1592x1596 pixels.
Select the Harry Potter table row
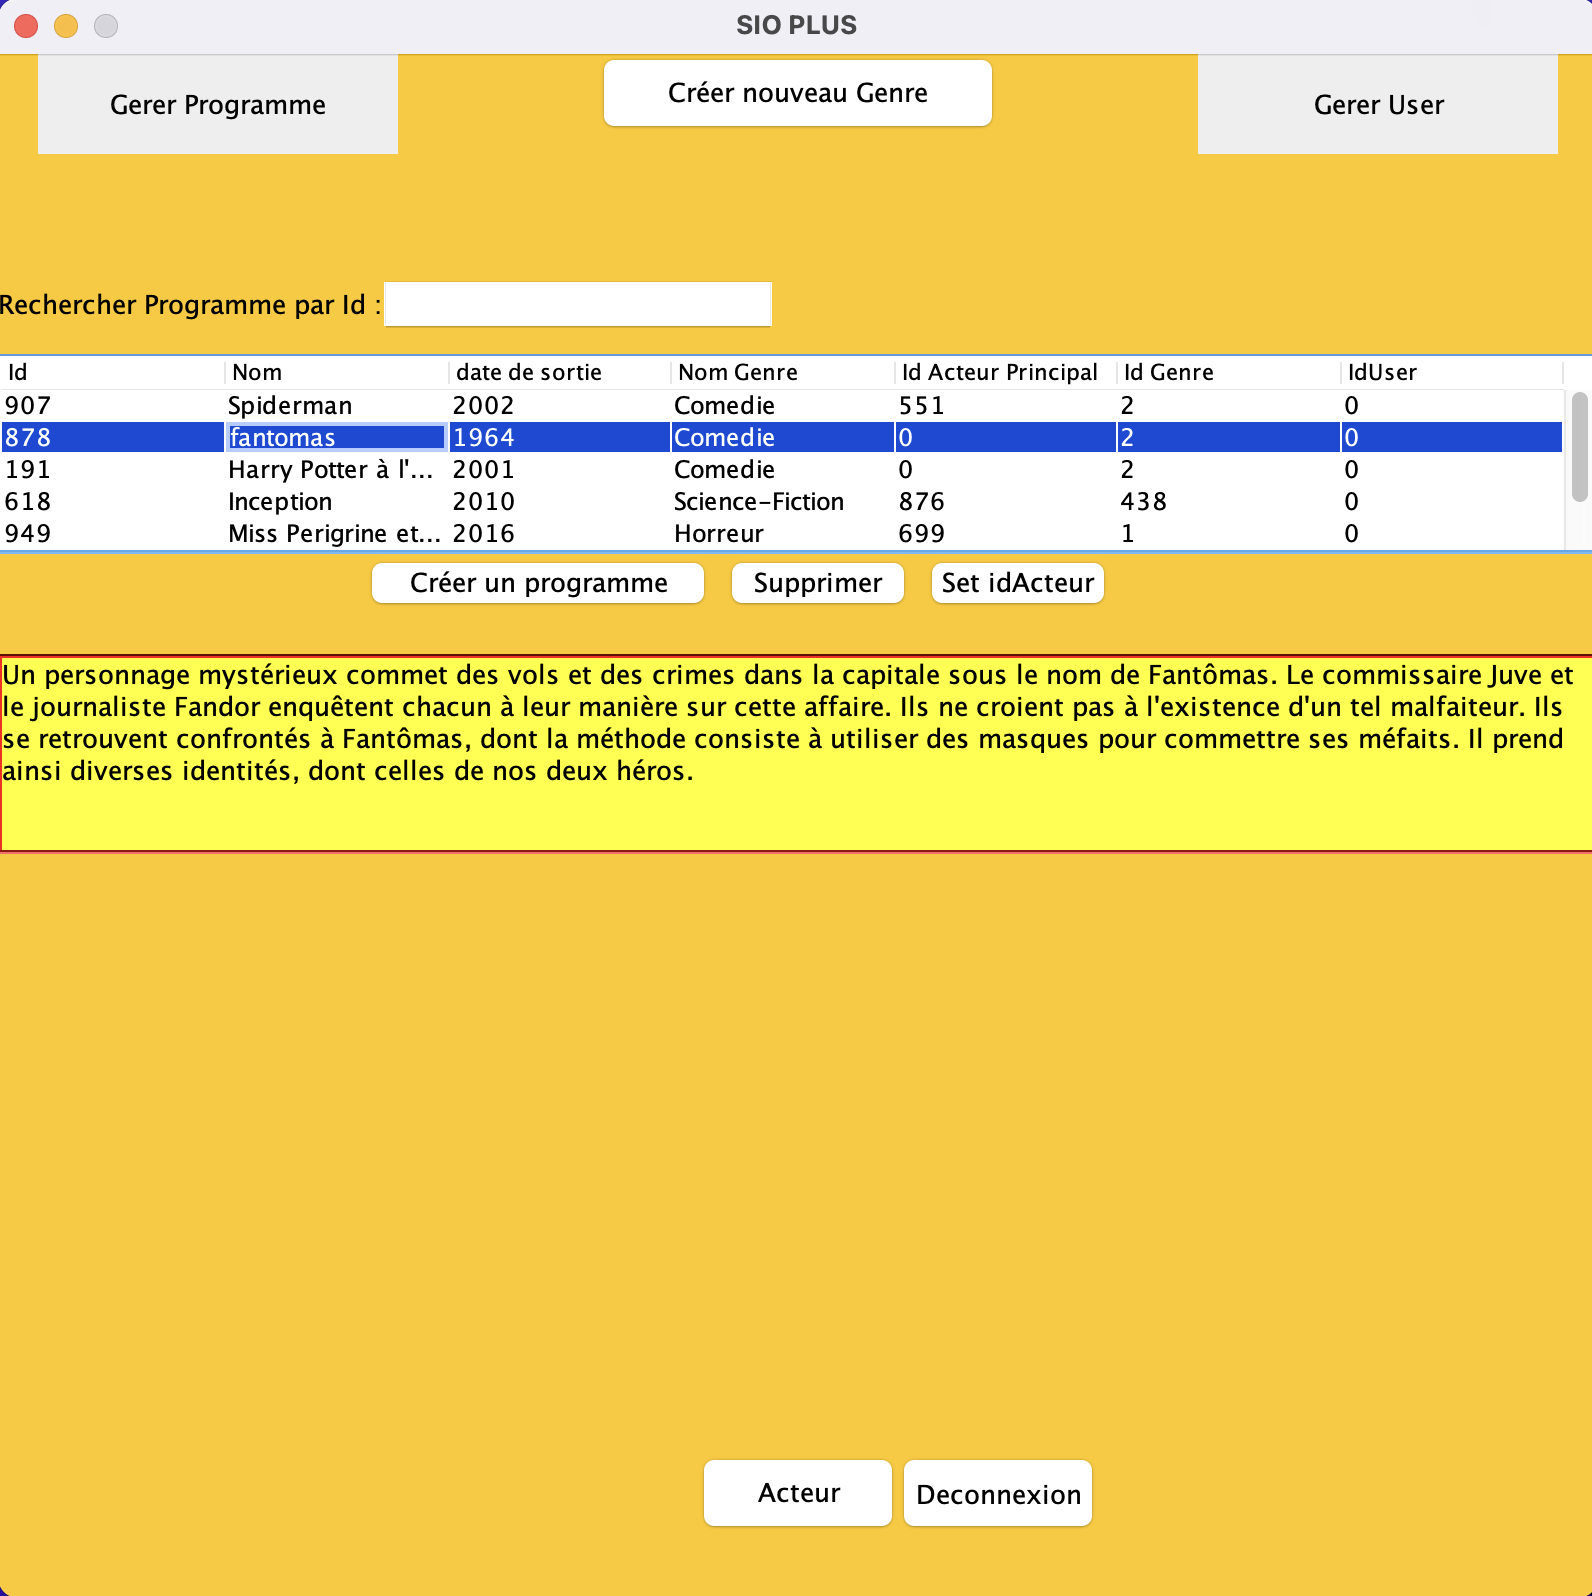click(330, 469)
